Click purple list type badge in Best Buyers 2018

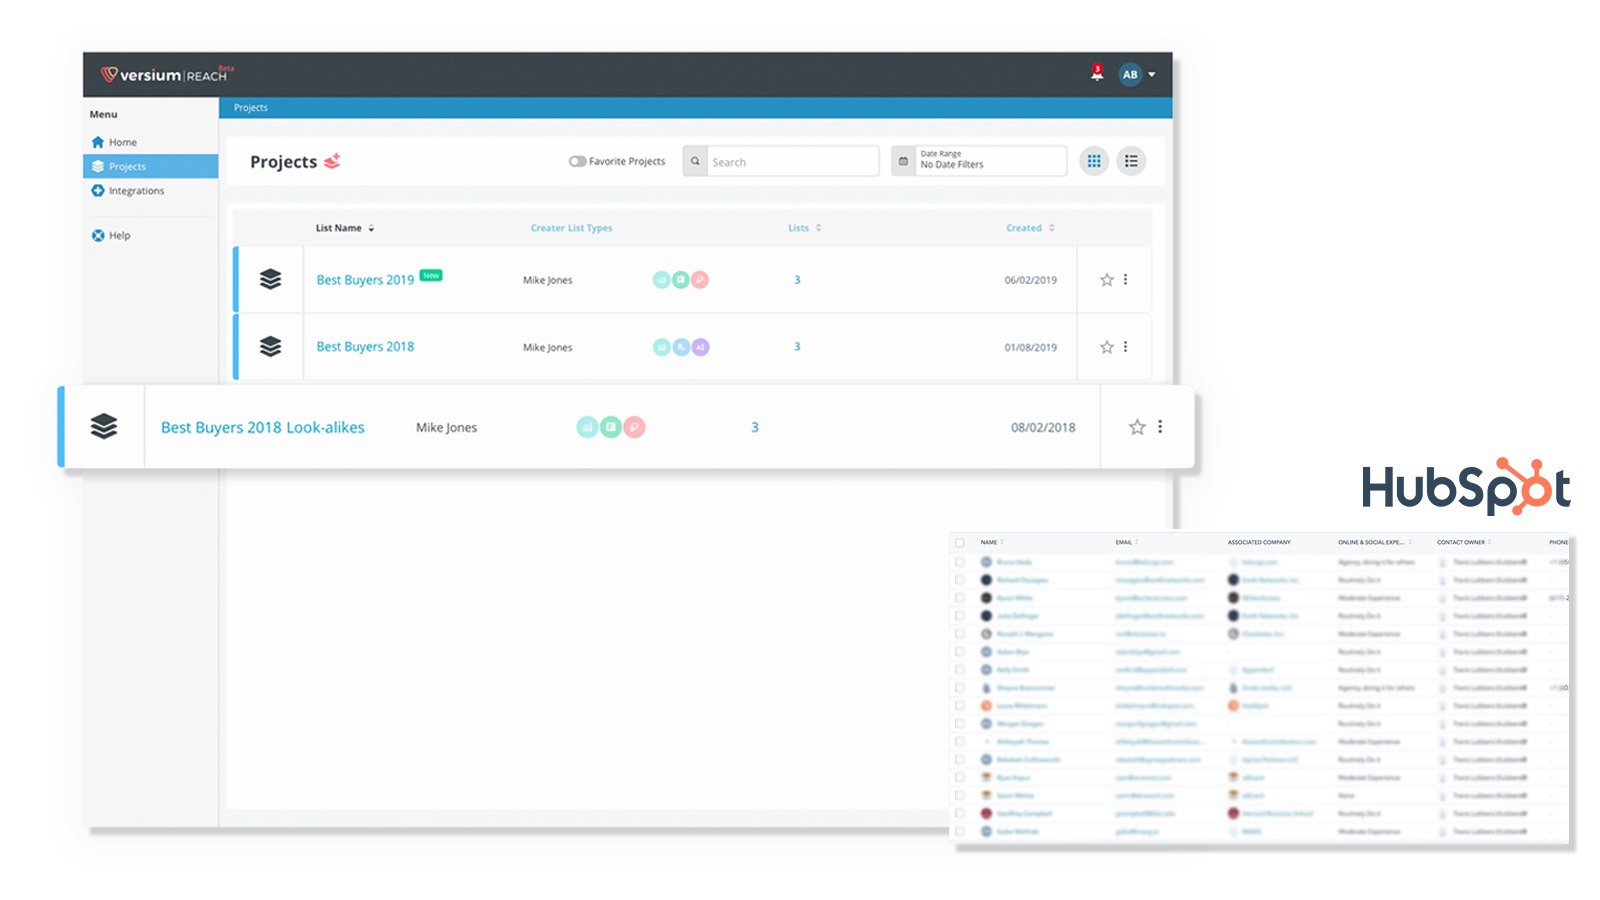point(700,347)
